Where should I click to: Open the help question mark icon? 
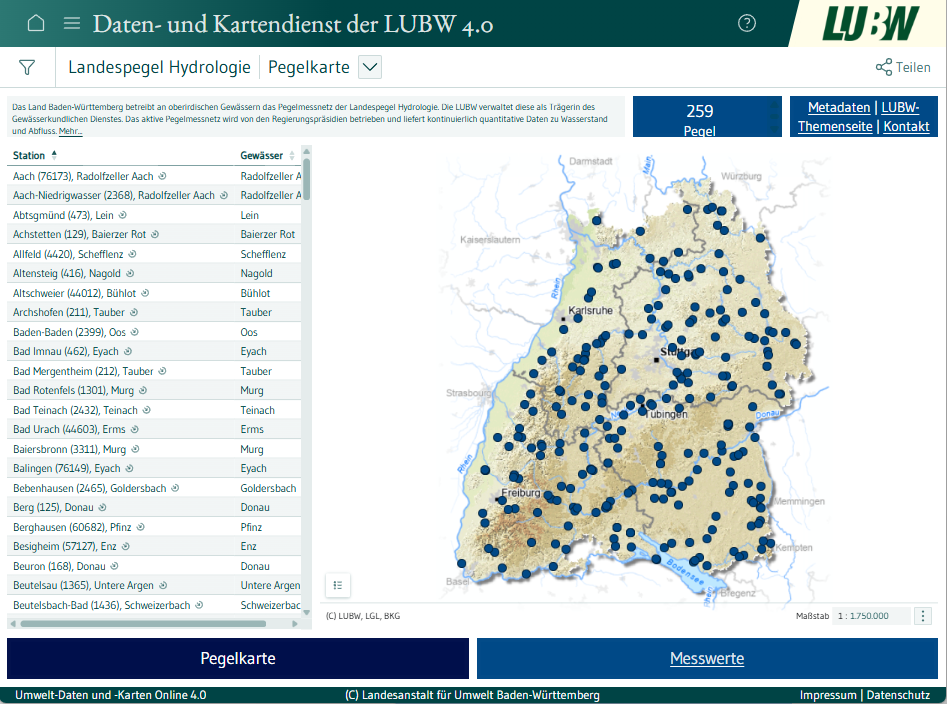[x=746, y=23]
